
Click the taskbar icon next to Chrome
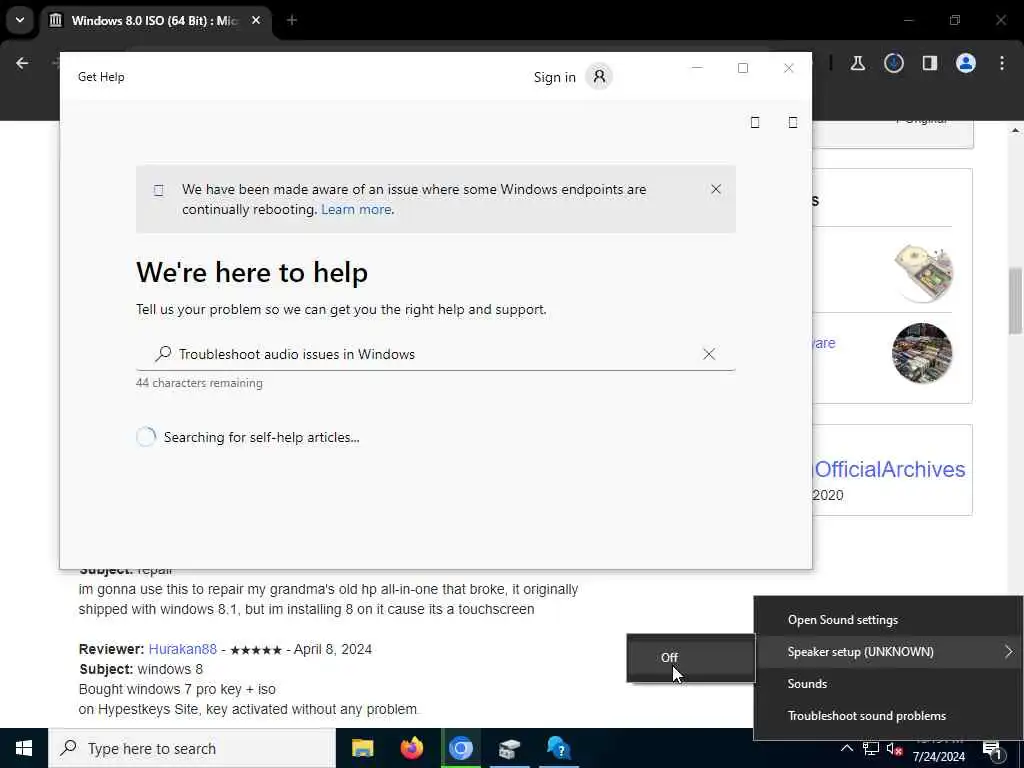pyautogui.click(x=509, y=748)
